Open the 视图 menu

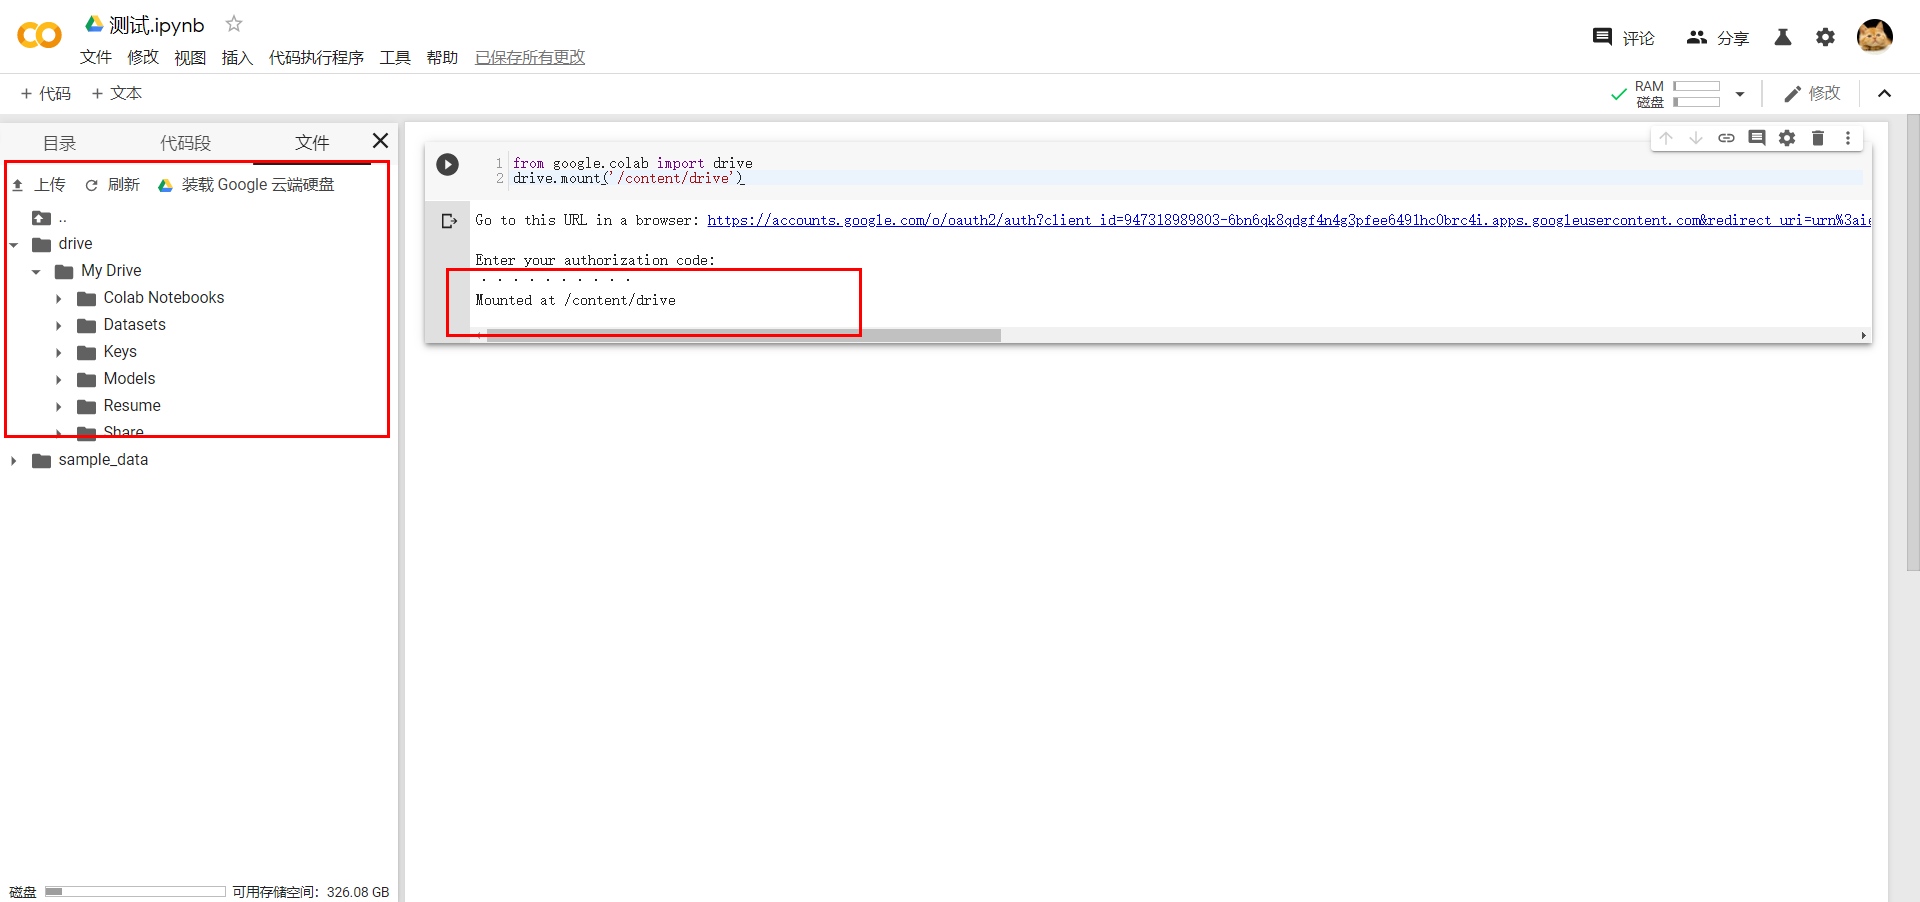pos(190,57)
